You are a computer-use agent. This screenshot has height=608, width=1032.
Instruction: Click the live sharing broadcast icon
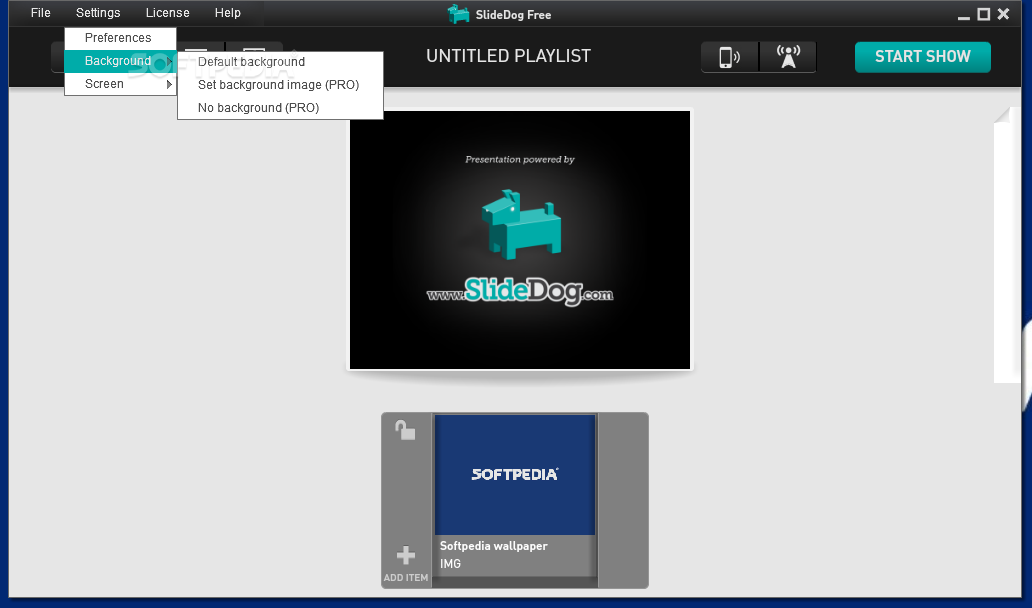pyautogui.click(x=788, y=57)
